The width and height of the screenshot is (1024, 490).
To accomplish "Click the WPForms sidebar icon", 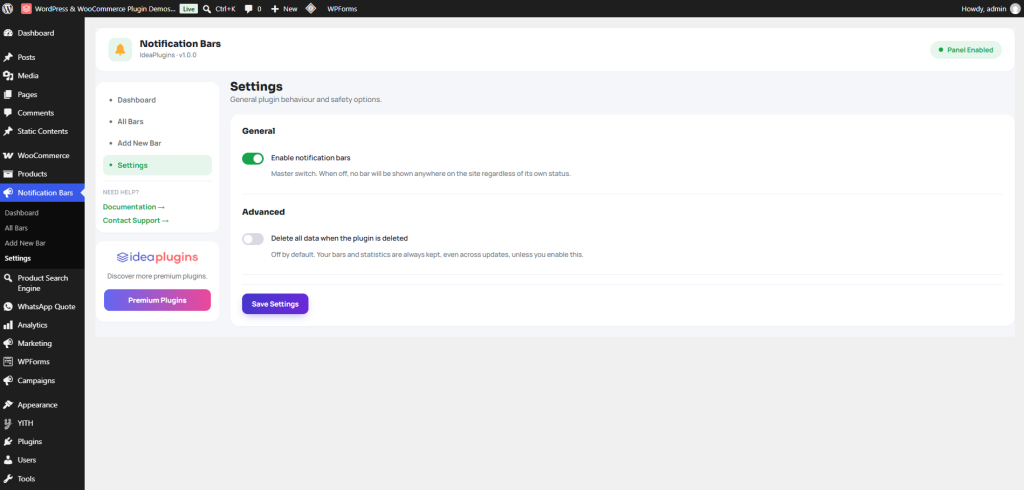I will point(8,361).
